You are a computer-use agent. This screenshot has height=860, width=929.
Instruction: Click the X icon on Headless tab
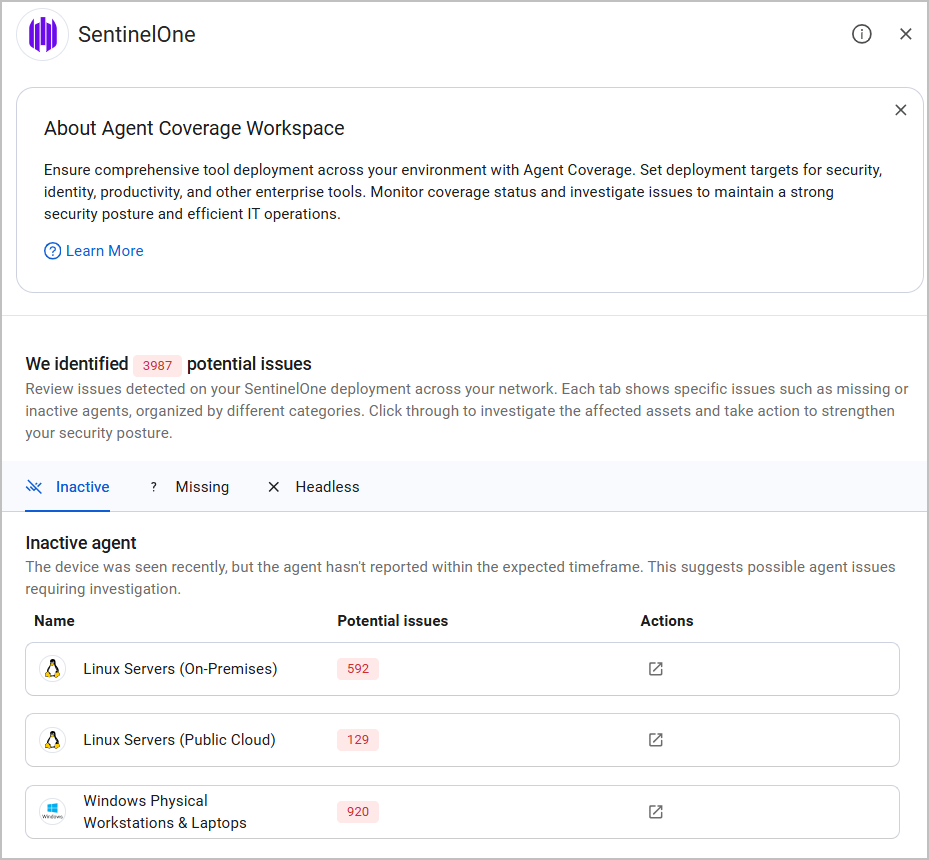coord(273,487)
